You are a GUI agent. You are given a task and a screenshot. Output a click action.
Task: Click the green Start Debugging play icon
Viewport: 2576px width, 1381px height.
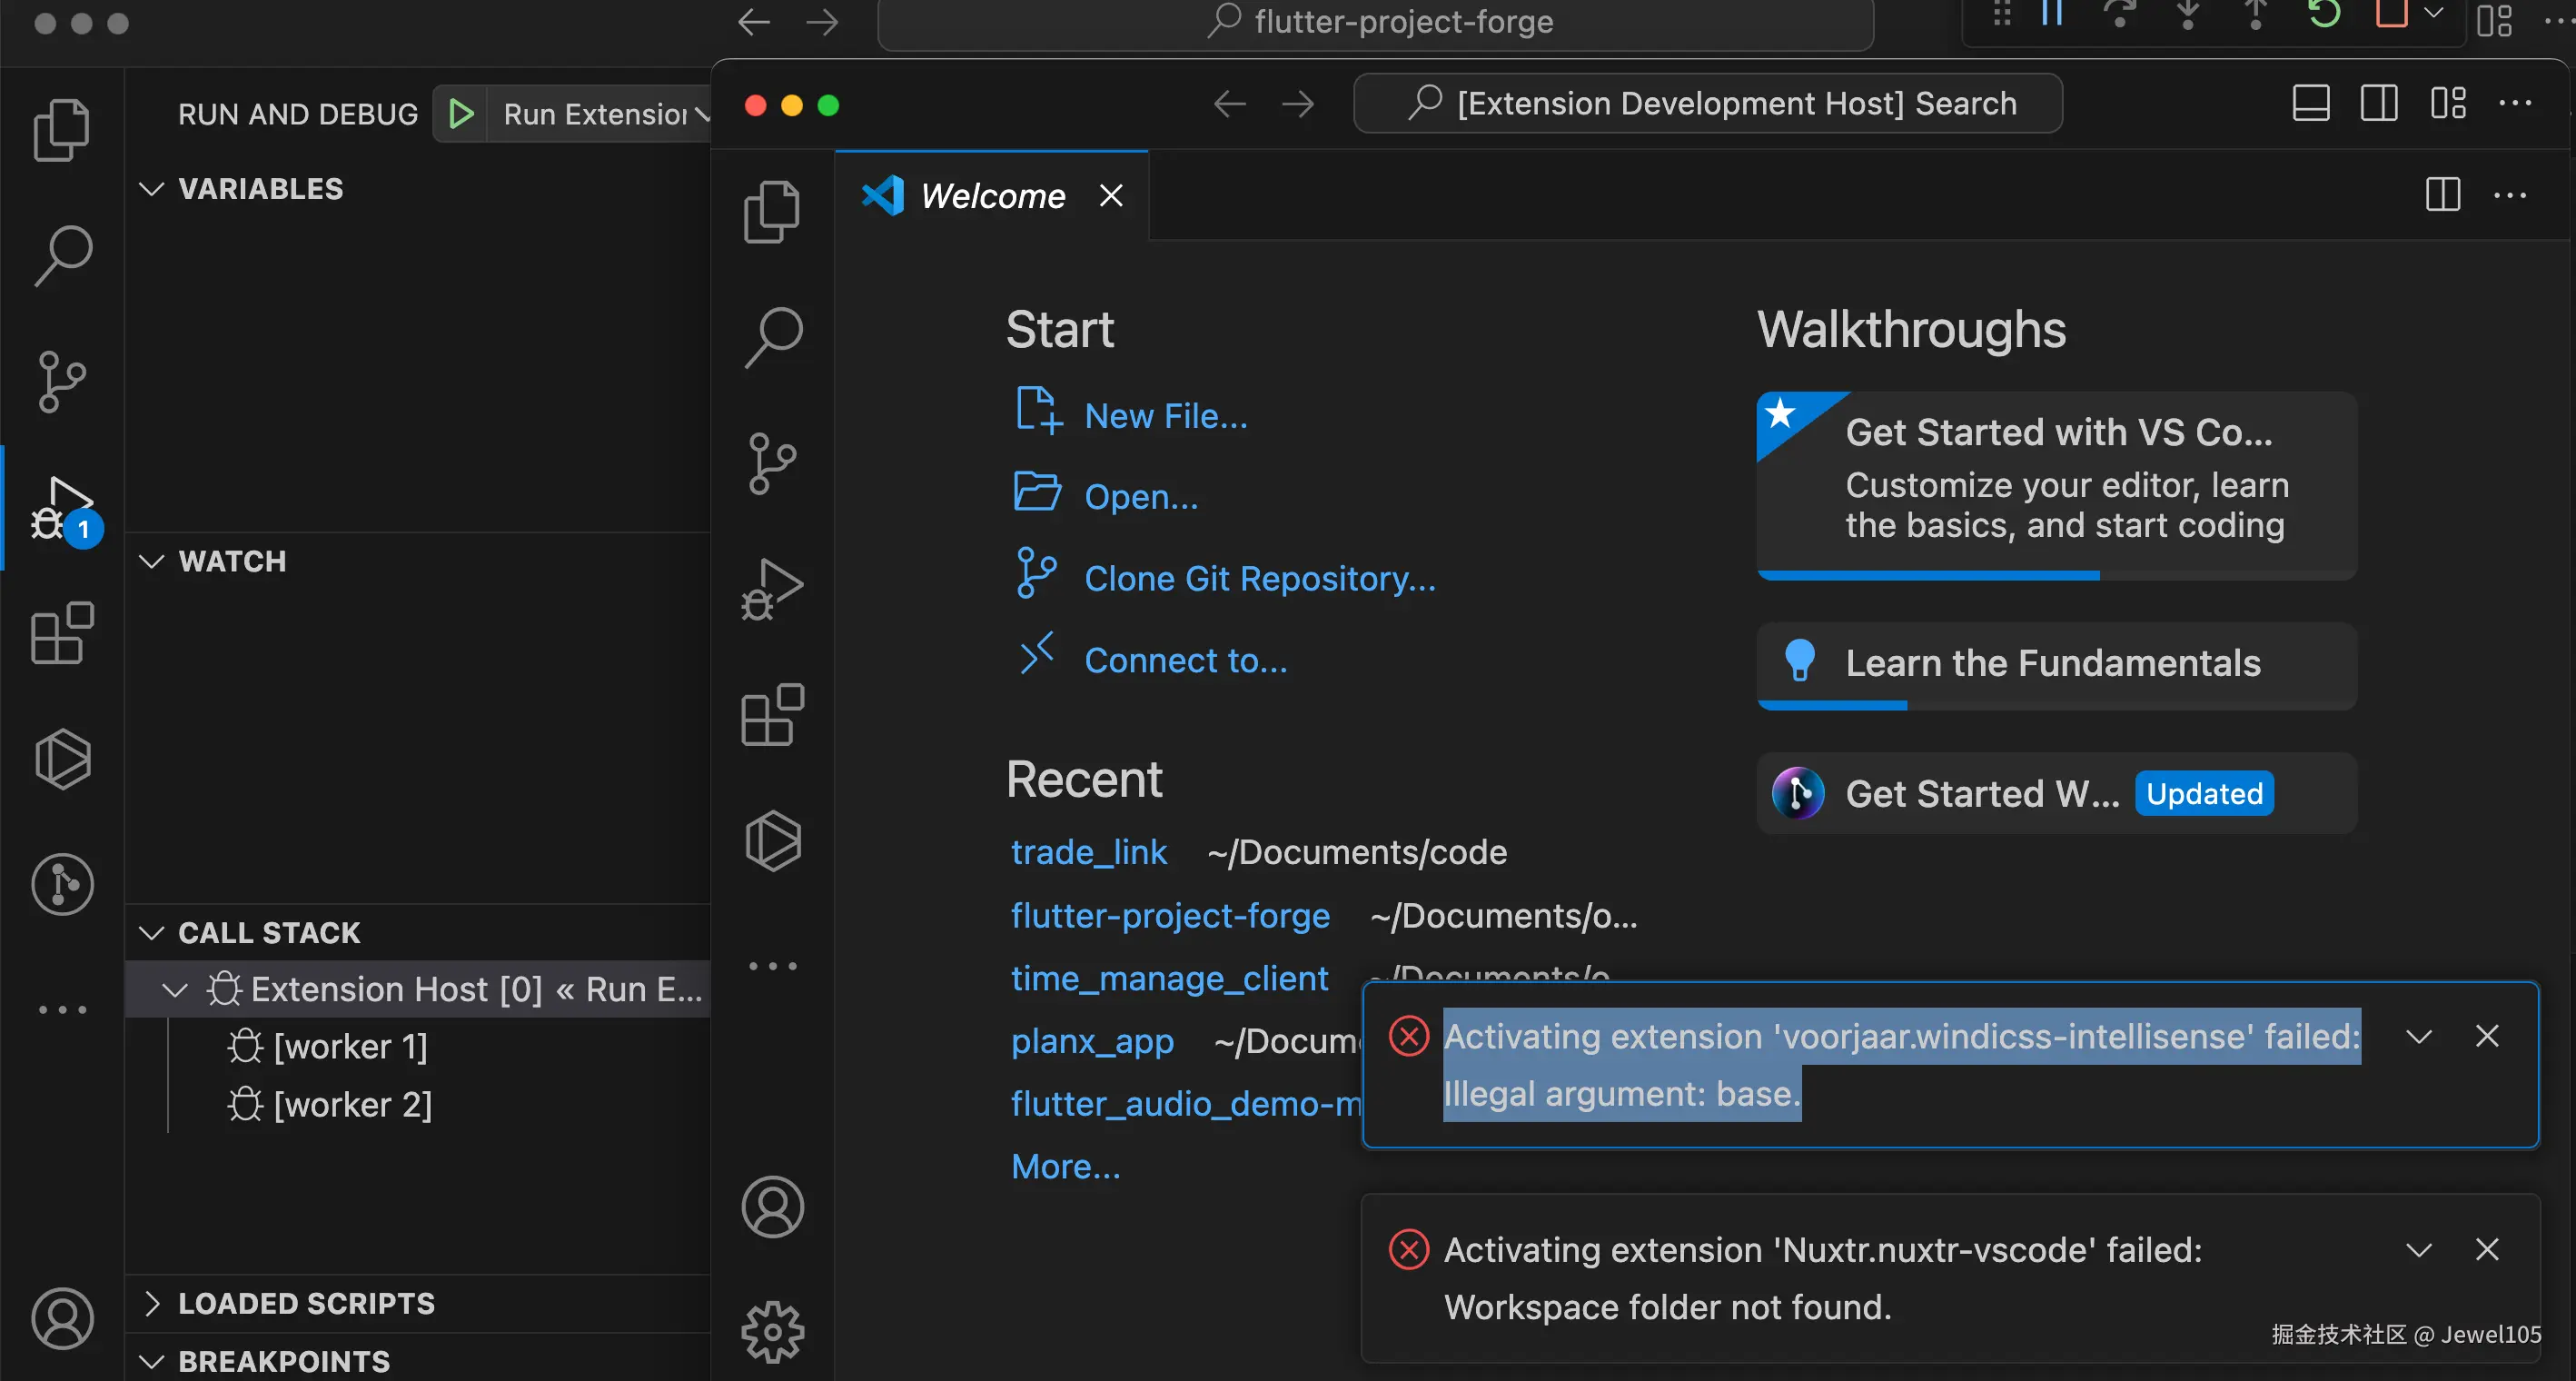pos(461,114)
